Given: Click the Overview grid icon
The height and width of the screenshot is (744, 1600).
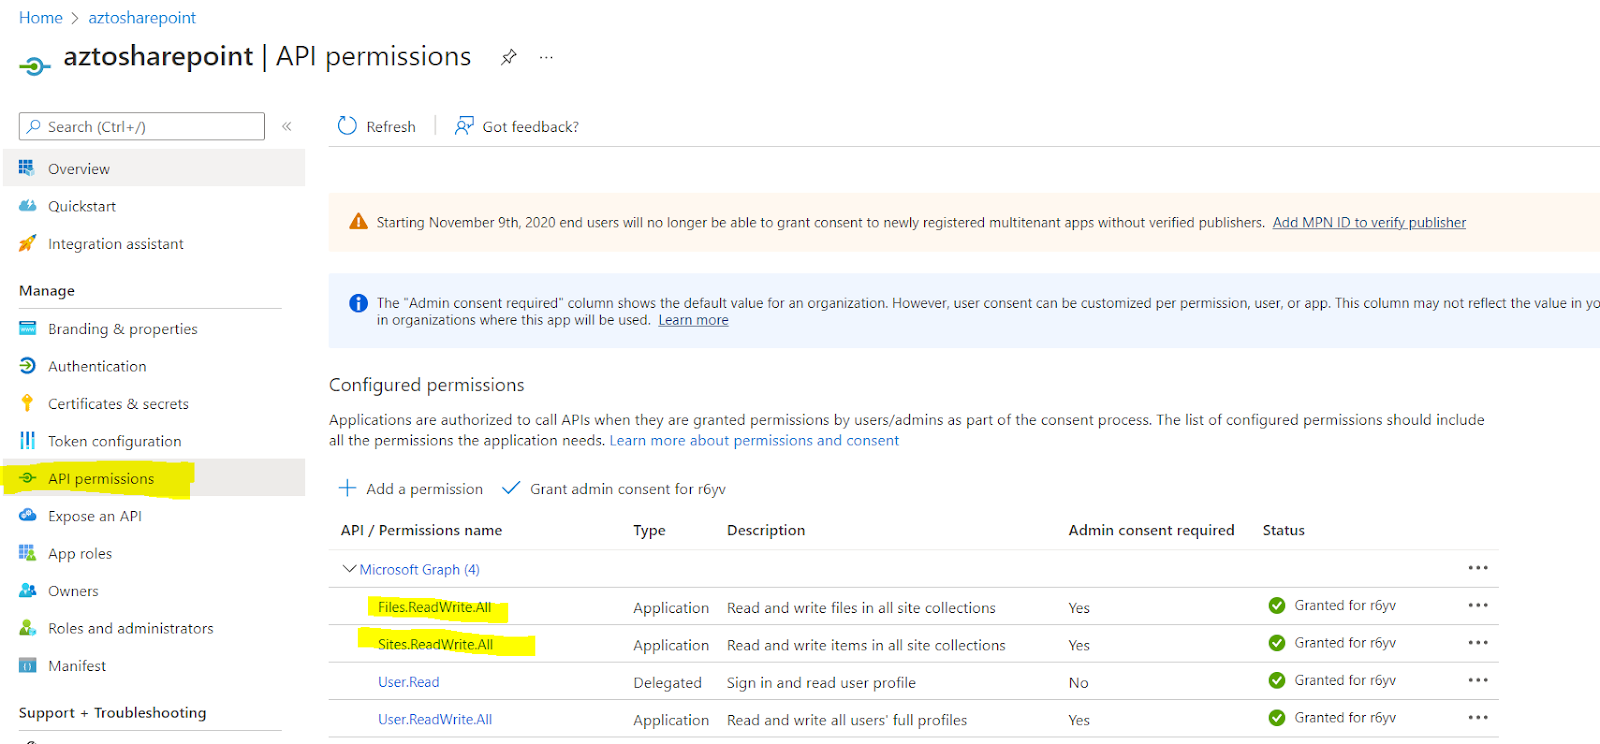Looking at the screenshot, I should (x=27, y=168).
